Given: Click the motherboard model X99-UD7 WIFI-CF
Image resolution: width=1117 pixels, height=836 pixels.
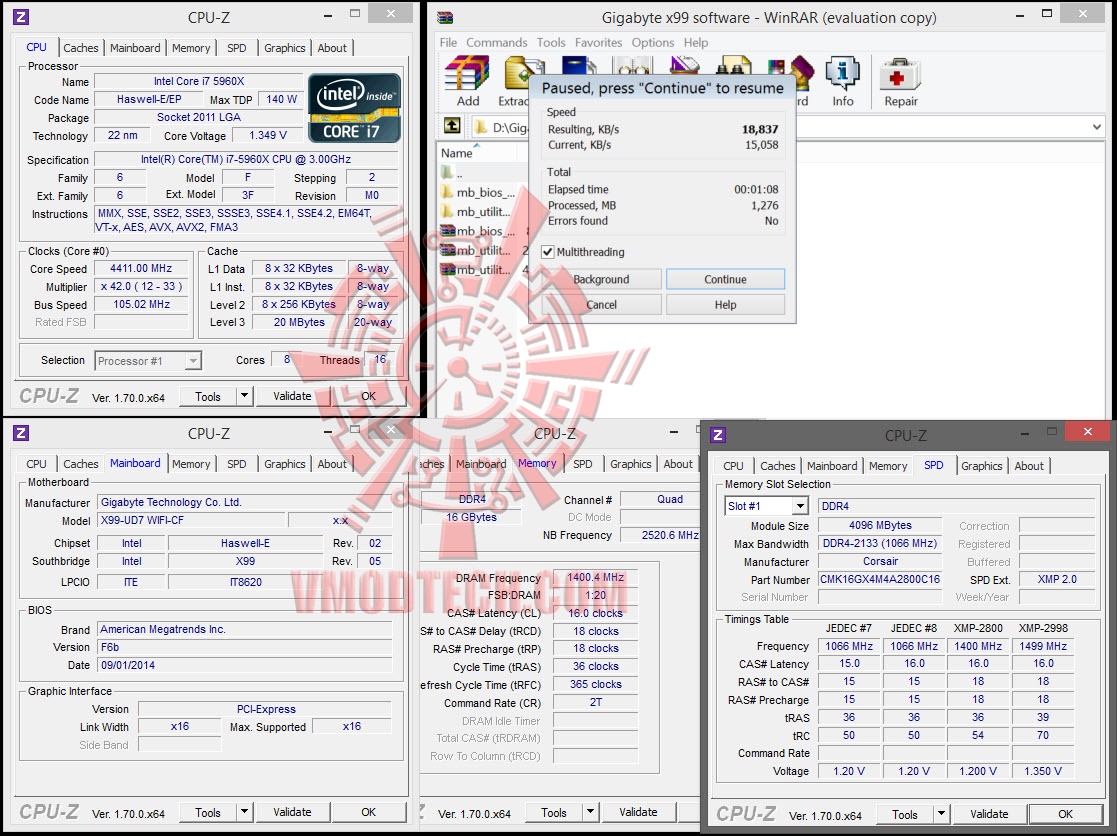Looking at the screenshot, I should click(191, 520).
